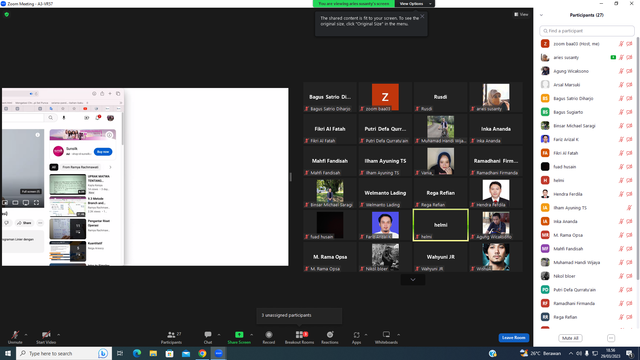The height and width of the screenshot is (360, 640).
Task: Open Google Chrome from taskbar
Action: pos(202,353)
